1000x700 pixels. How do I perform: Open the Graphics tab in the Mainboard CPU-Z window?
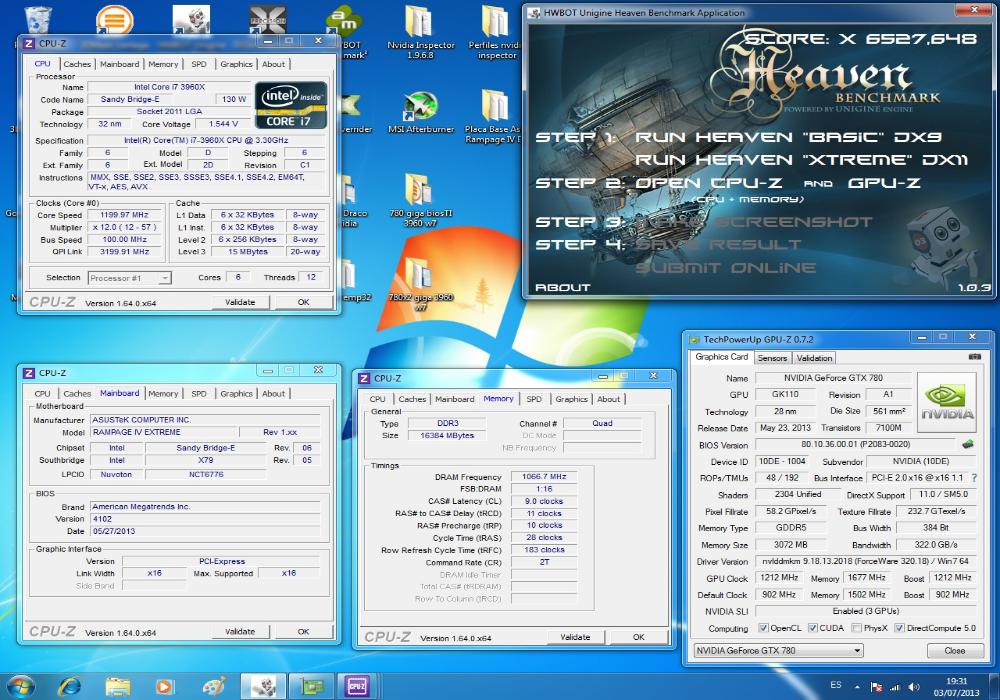click(237, 393)
